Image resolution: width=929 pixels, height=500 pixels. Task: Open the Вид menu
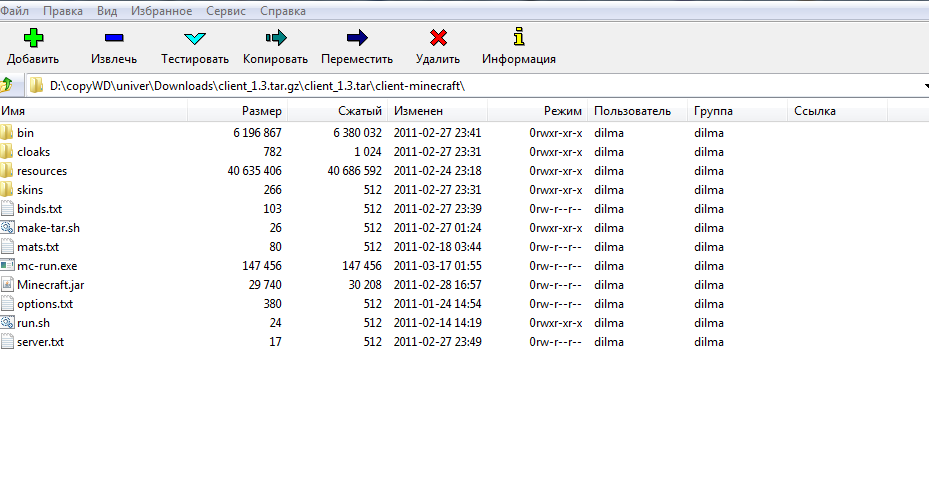(x=107, y=11)
